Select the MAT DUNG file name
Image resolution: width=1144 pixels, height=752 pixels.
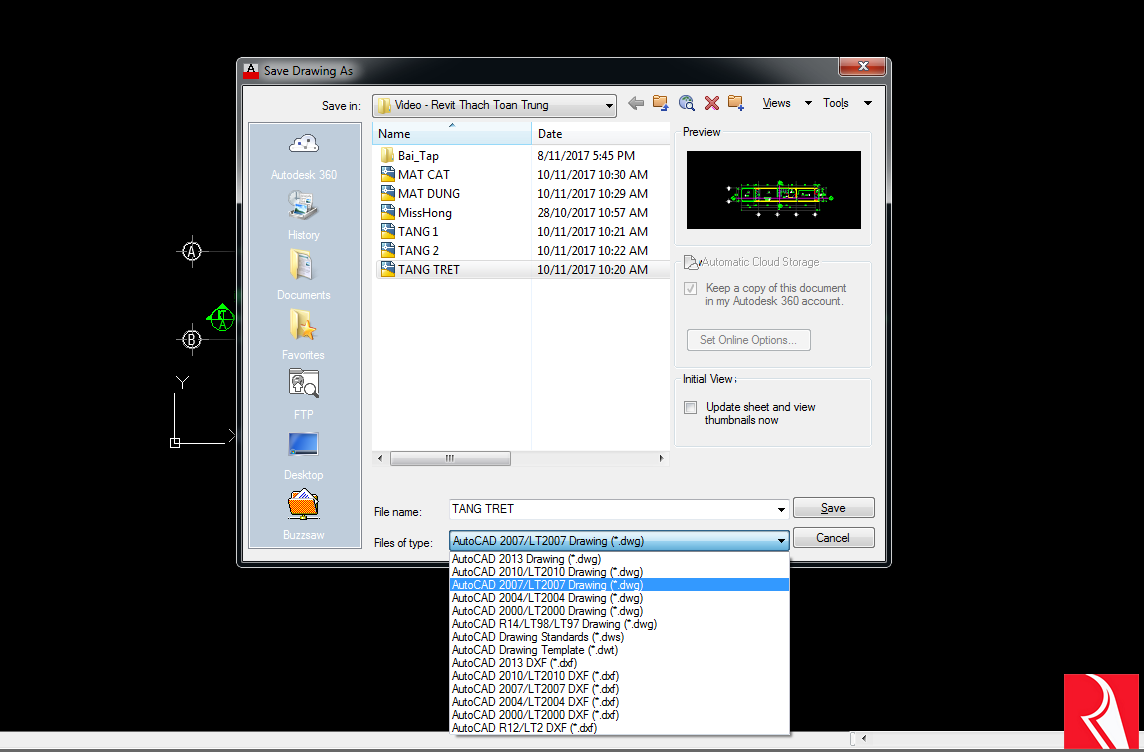tap(429, 194)
